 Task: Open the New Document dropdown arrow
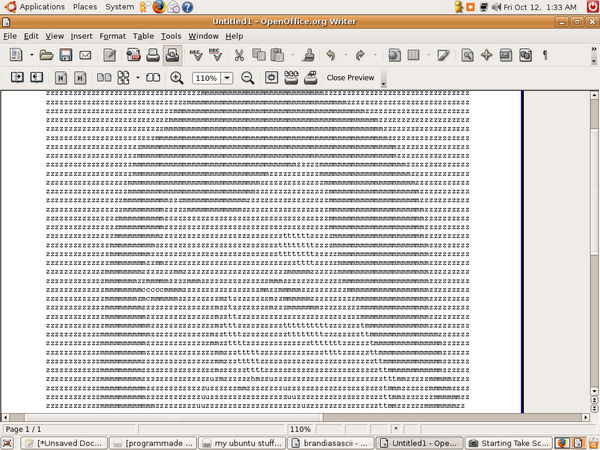[x=32, y=55]
